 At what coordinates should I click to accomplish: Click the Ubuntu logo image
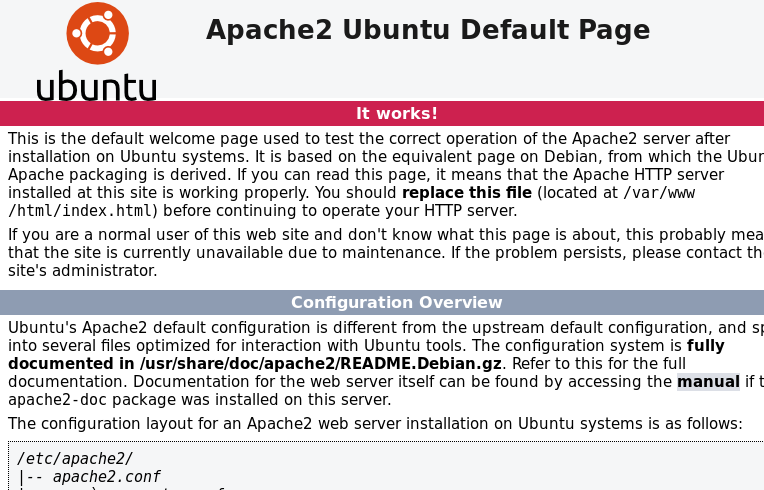pyautogui.click(x=96, y=51)
